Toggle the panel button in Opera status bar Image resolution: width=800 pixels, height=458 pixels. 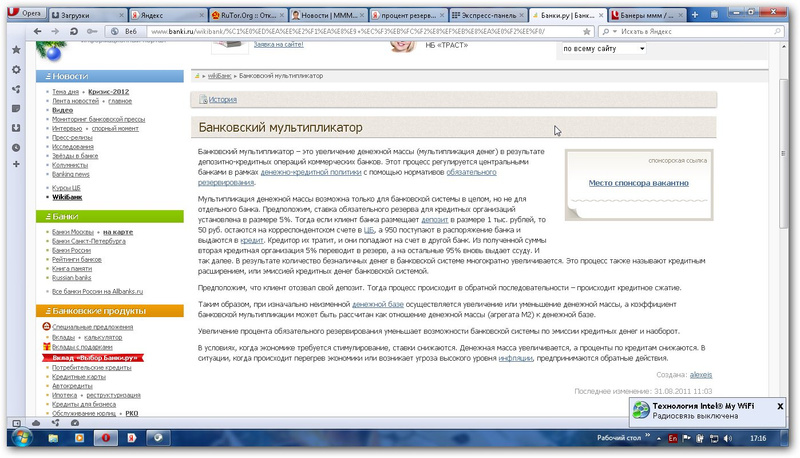click(x=16, y=423)
